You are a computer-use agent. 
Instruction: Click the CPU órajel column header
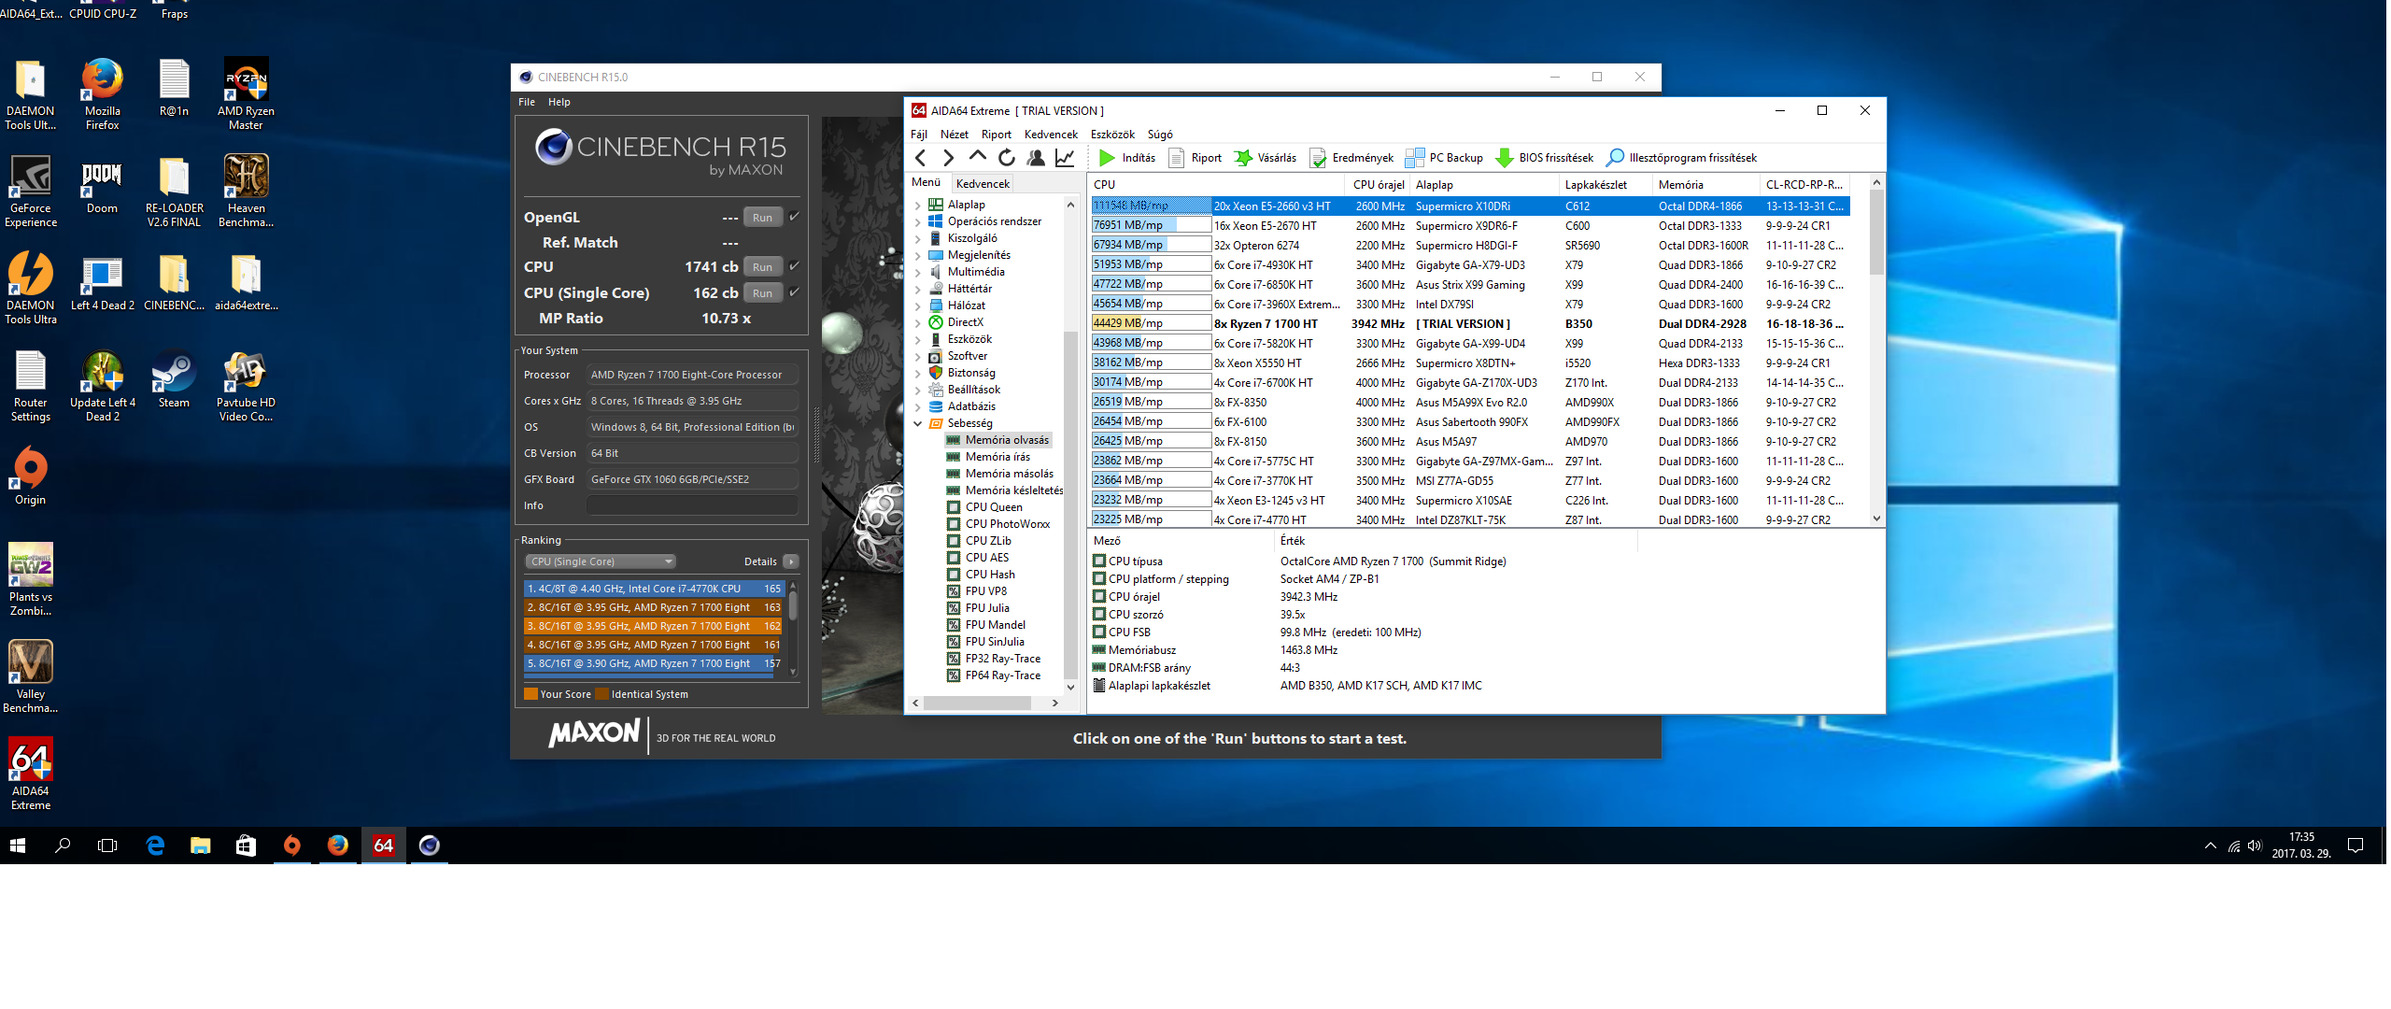pyautogui.click(x=1378, y=185)
